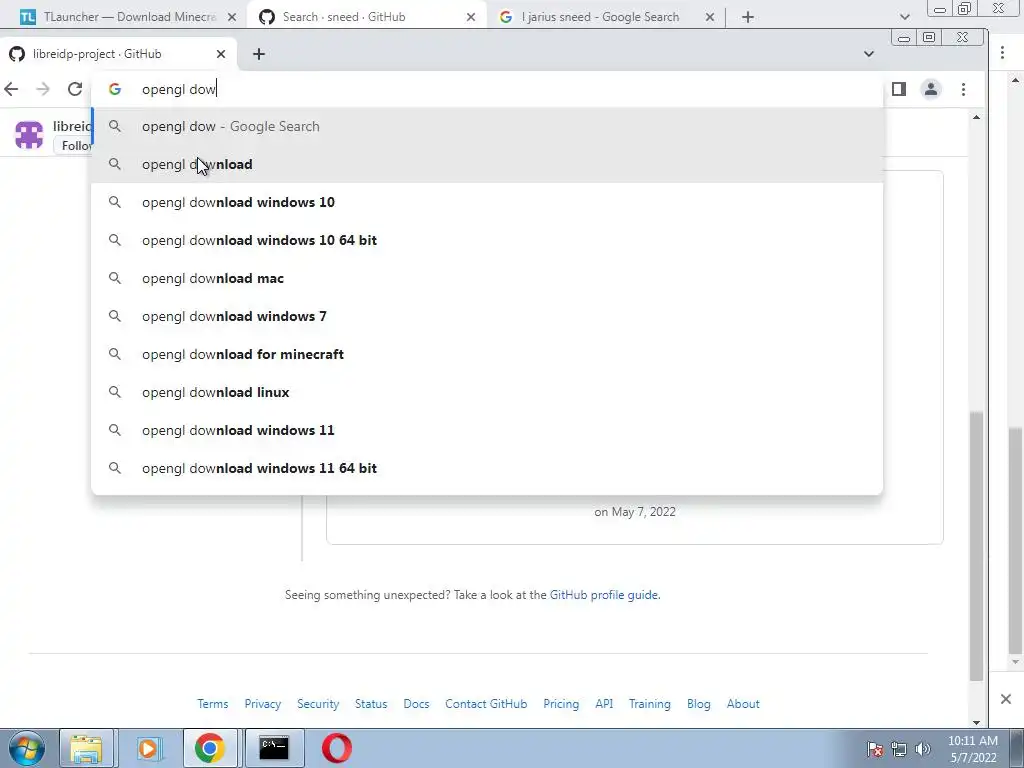Choose 'opengl download mac' suggestion
The height and width of the screenshot is (768, 1024).
487,278
